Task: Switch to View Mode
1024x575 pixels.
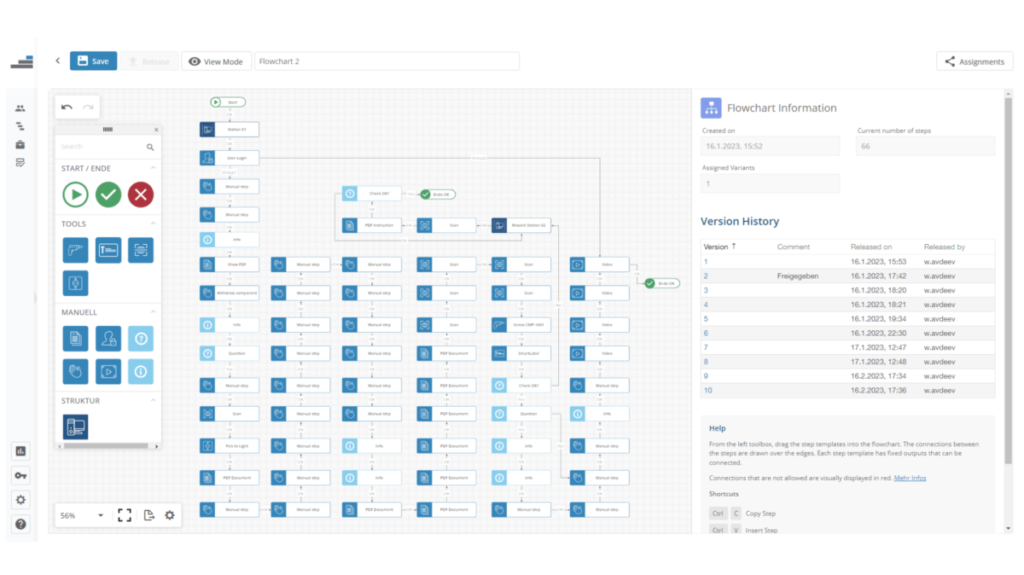Action: tap(215, 62)
